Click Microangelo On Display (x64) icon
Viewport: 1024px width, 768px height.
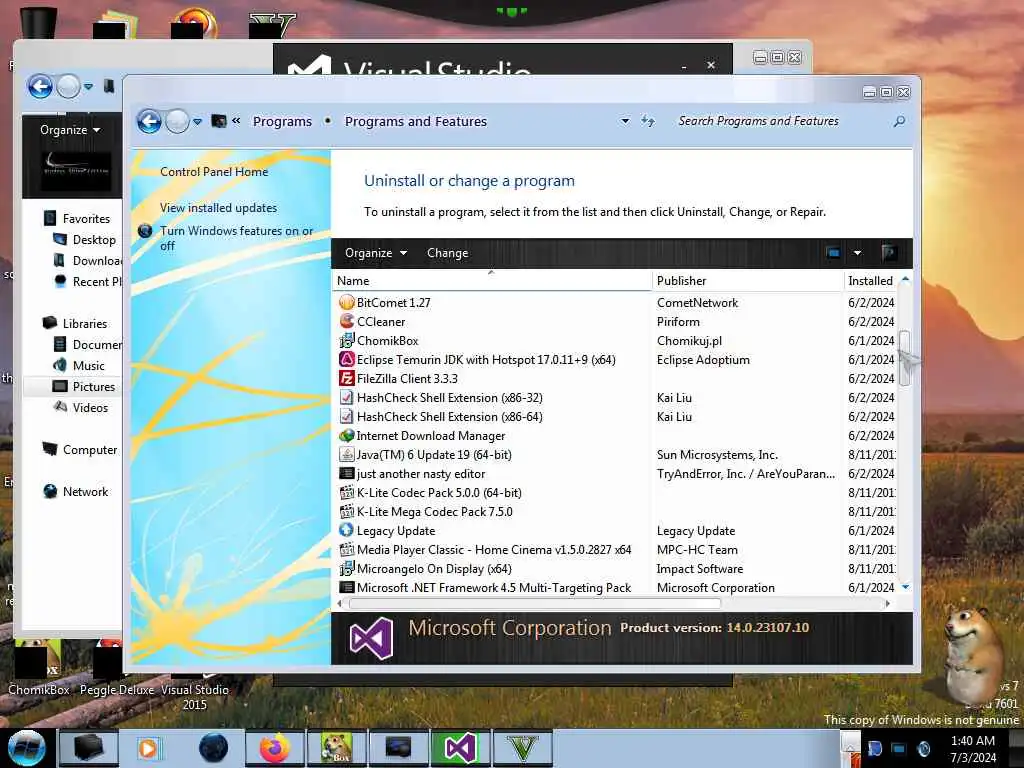(x=347, y=568)
